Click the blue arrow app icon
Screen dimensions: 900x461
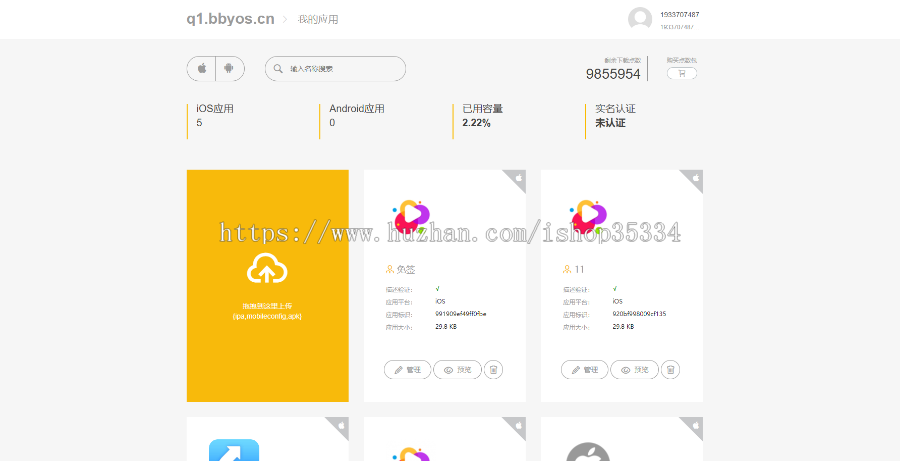[234, 450]
